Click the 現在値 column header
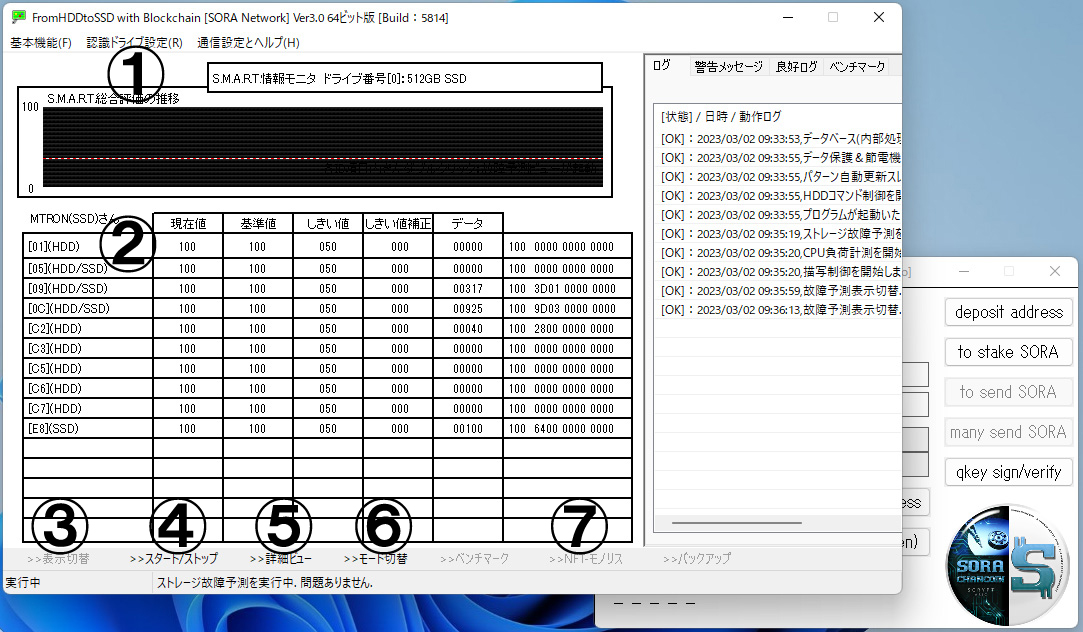Screen dimensions: 1083x632 click(188, 223)
